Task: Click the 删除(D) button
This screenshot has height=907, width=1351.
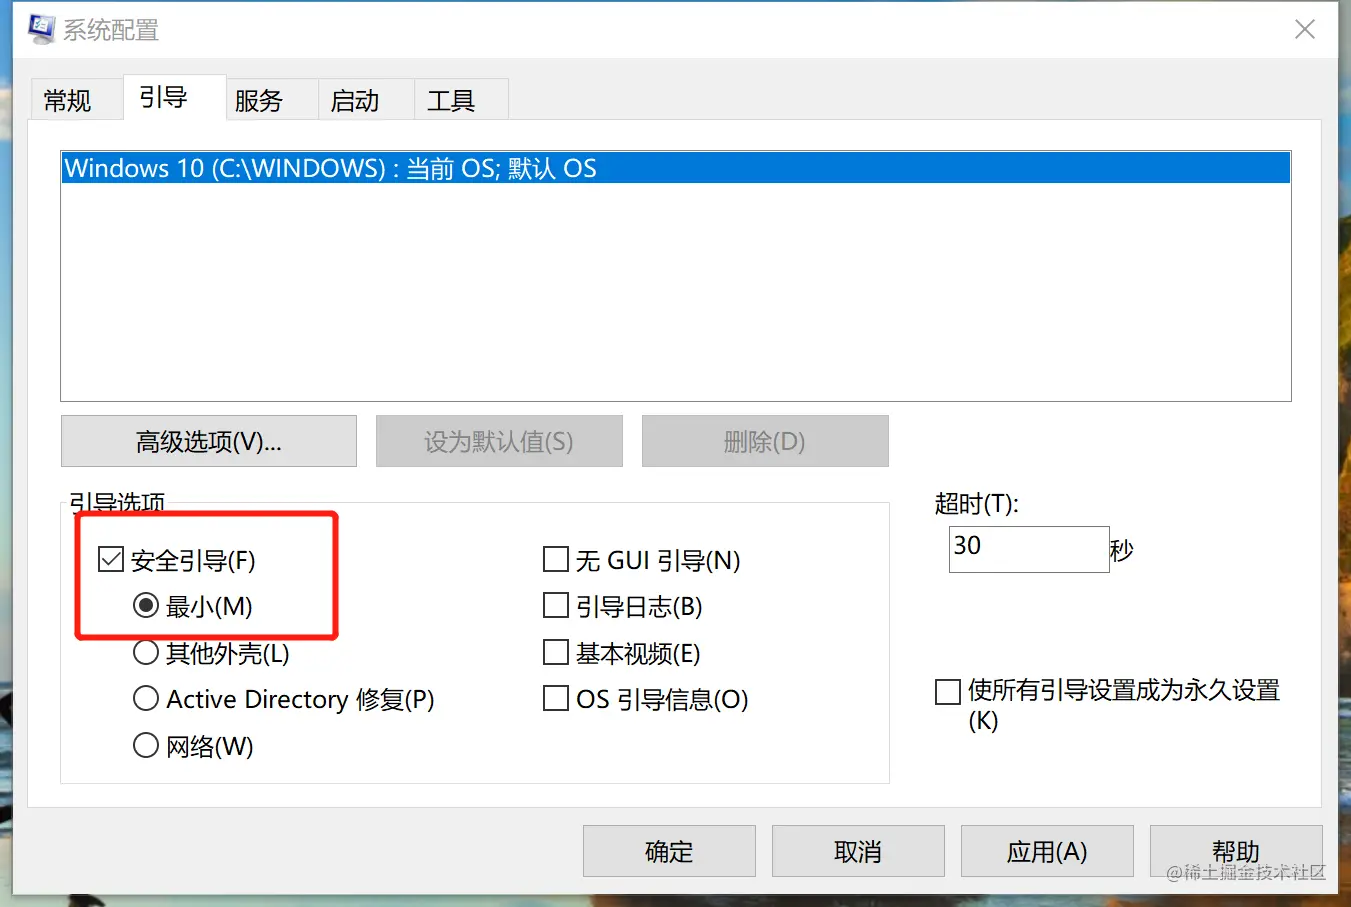Action: pyautogui.click(x=765, y=441)
